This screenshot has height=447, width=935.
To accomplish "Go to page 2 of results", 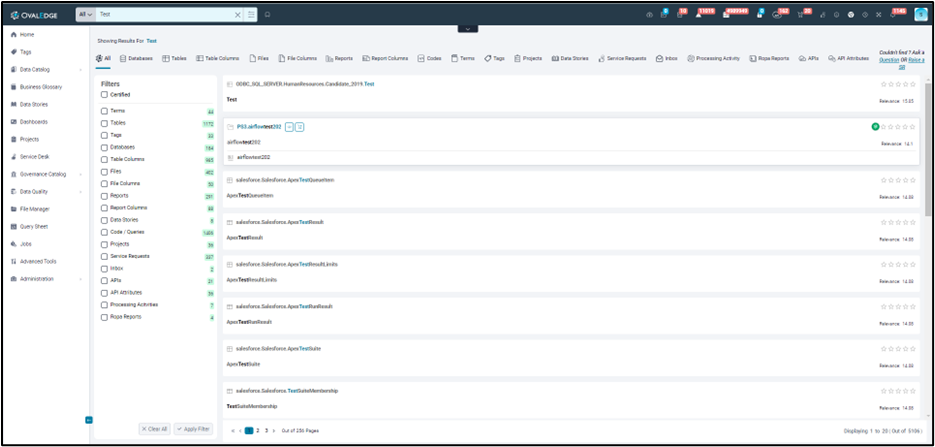I will (x=258, y=429).
